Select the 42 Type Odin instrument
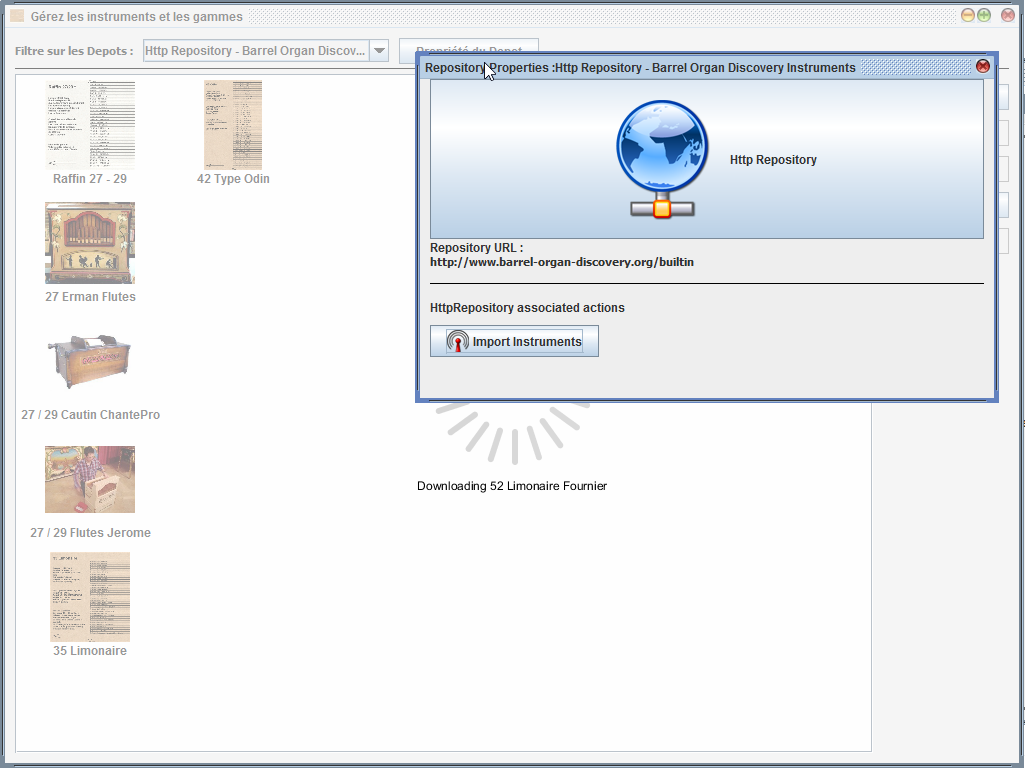Viewport: 1025px width, 770px height. click(233, 125)
